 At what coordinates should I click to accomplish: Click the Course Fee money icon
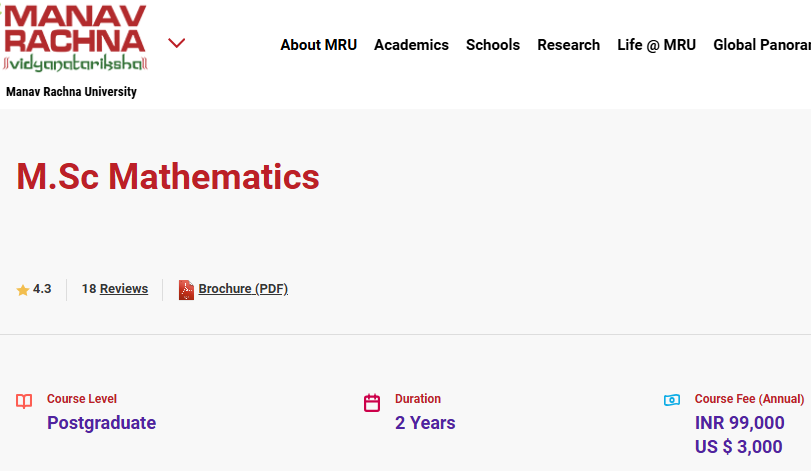coord(672,400)
